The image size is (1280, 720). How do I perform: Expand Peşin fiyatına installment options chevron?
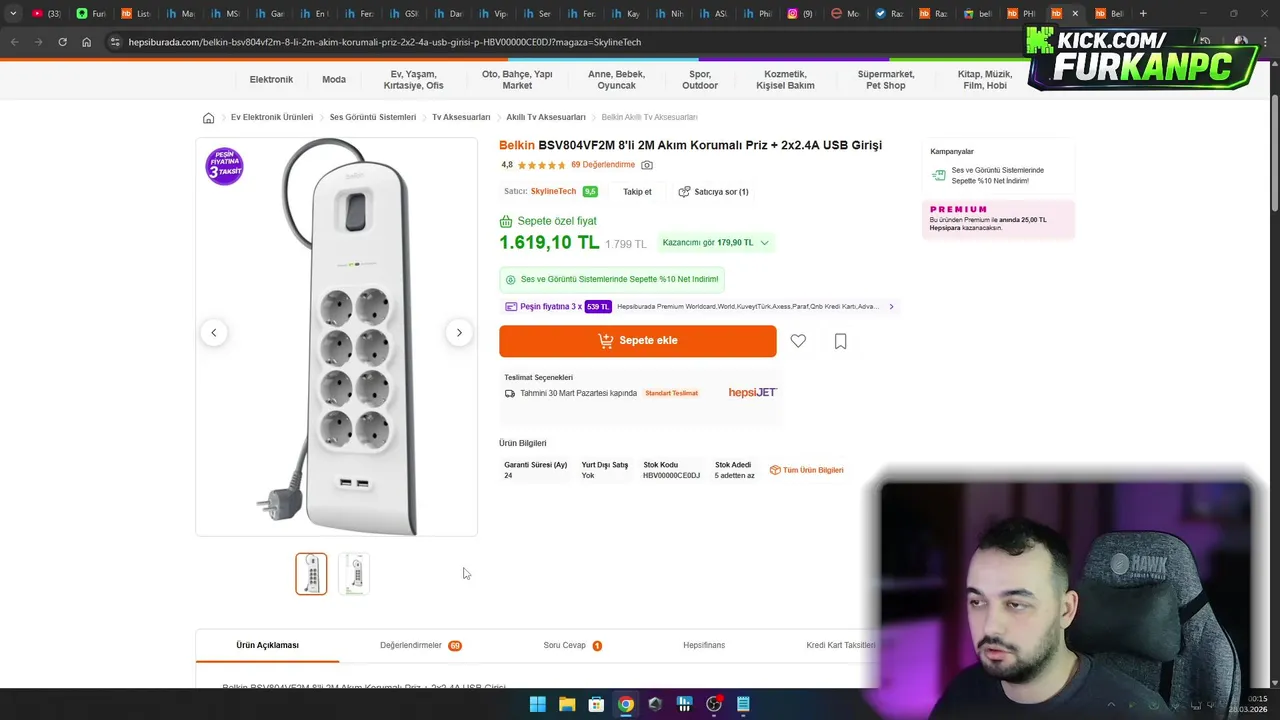tap(891, 307)
